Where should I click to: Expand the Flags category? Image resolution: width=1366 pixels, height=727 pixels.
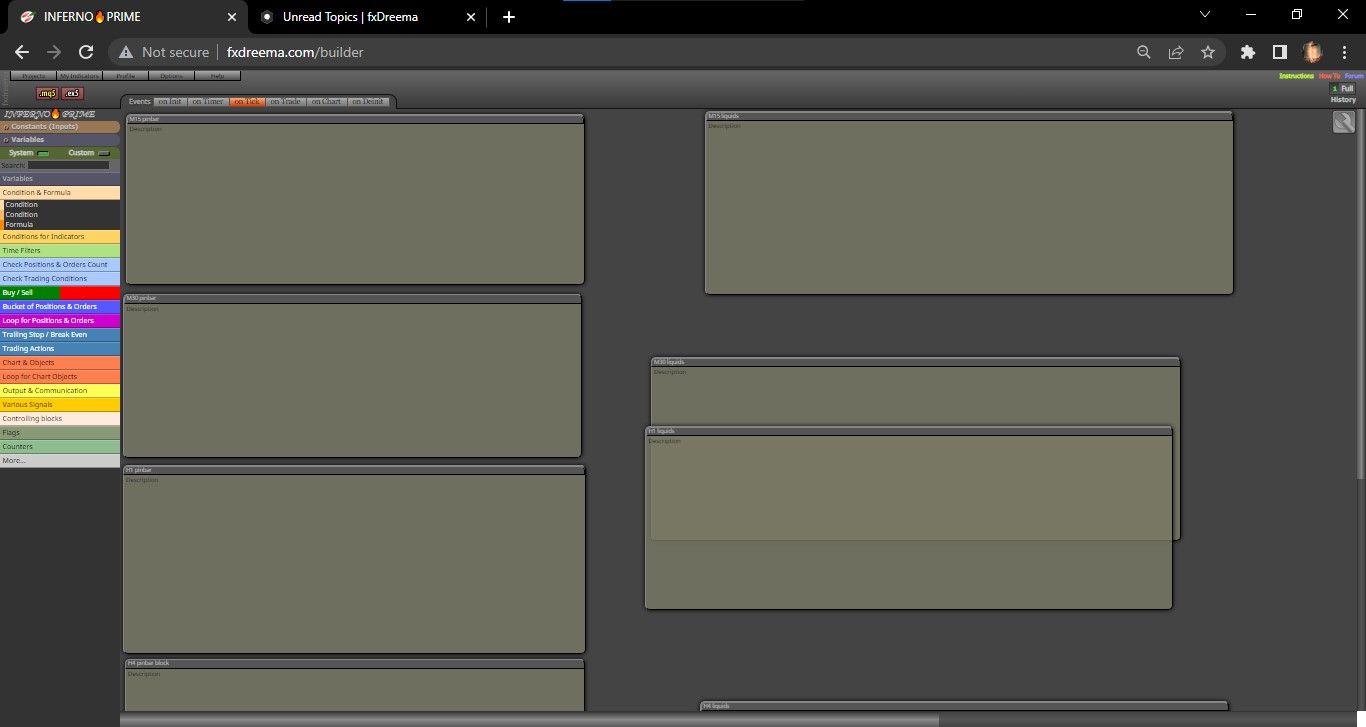[x=60, y=433]
